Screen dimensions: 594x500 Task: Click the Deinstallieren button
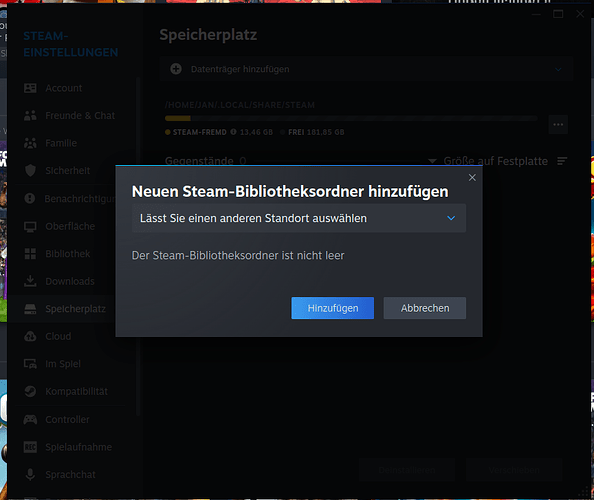407,470
